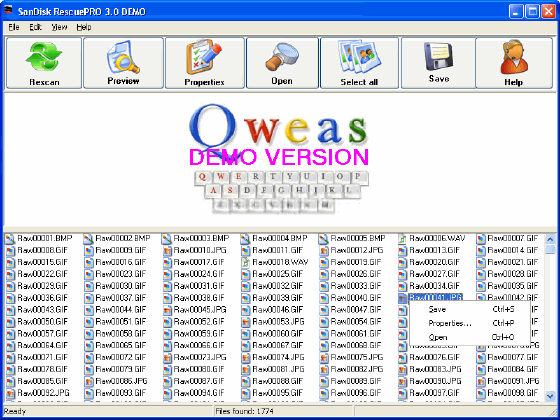The width and height of the screenshot is (560, 420).
Task: Click the file list scrollbar down arrow
Action: point(550,396)
